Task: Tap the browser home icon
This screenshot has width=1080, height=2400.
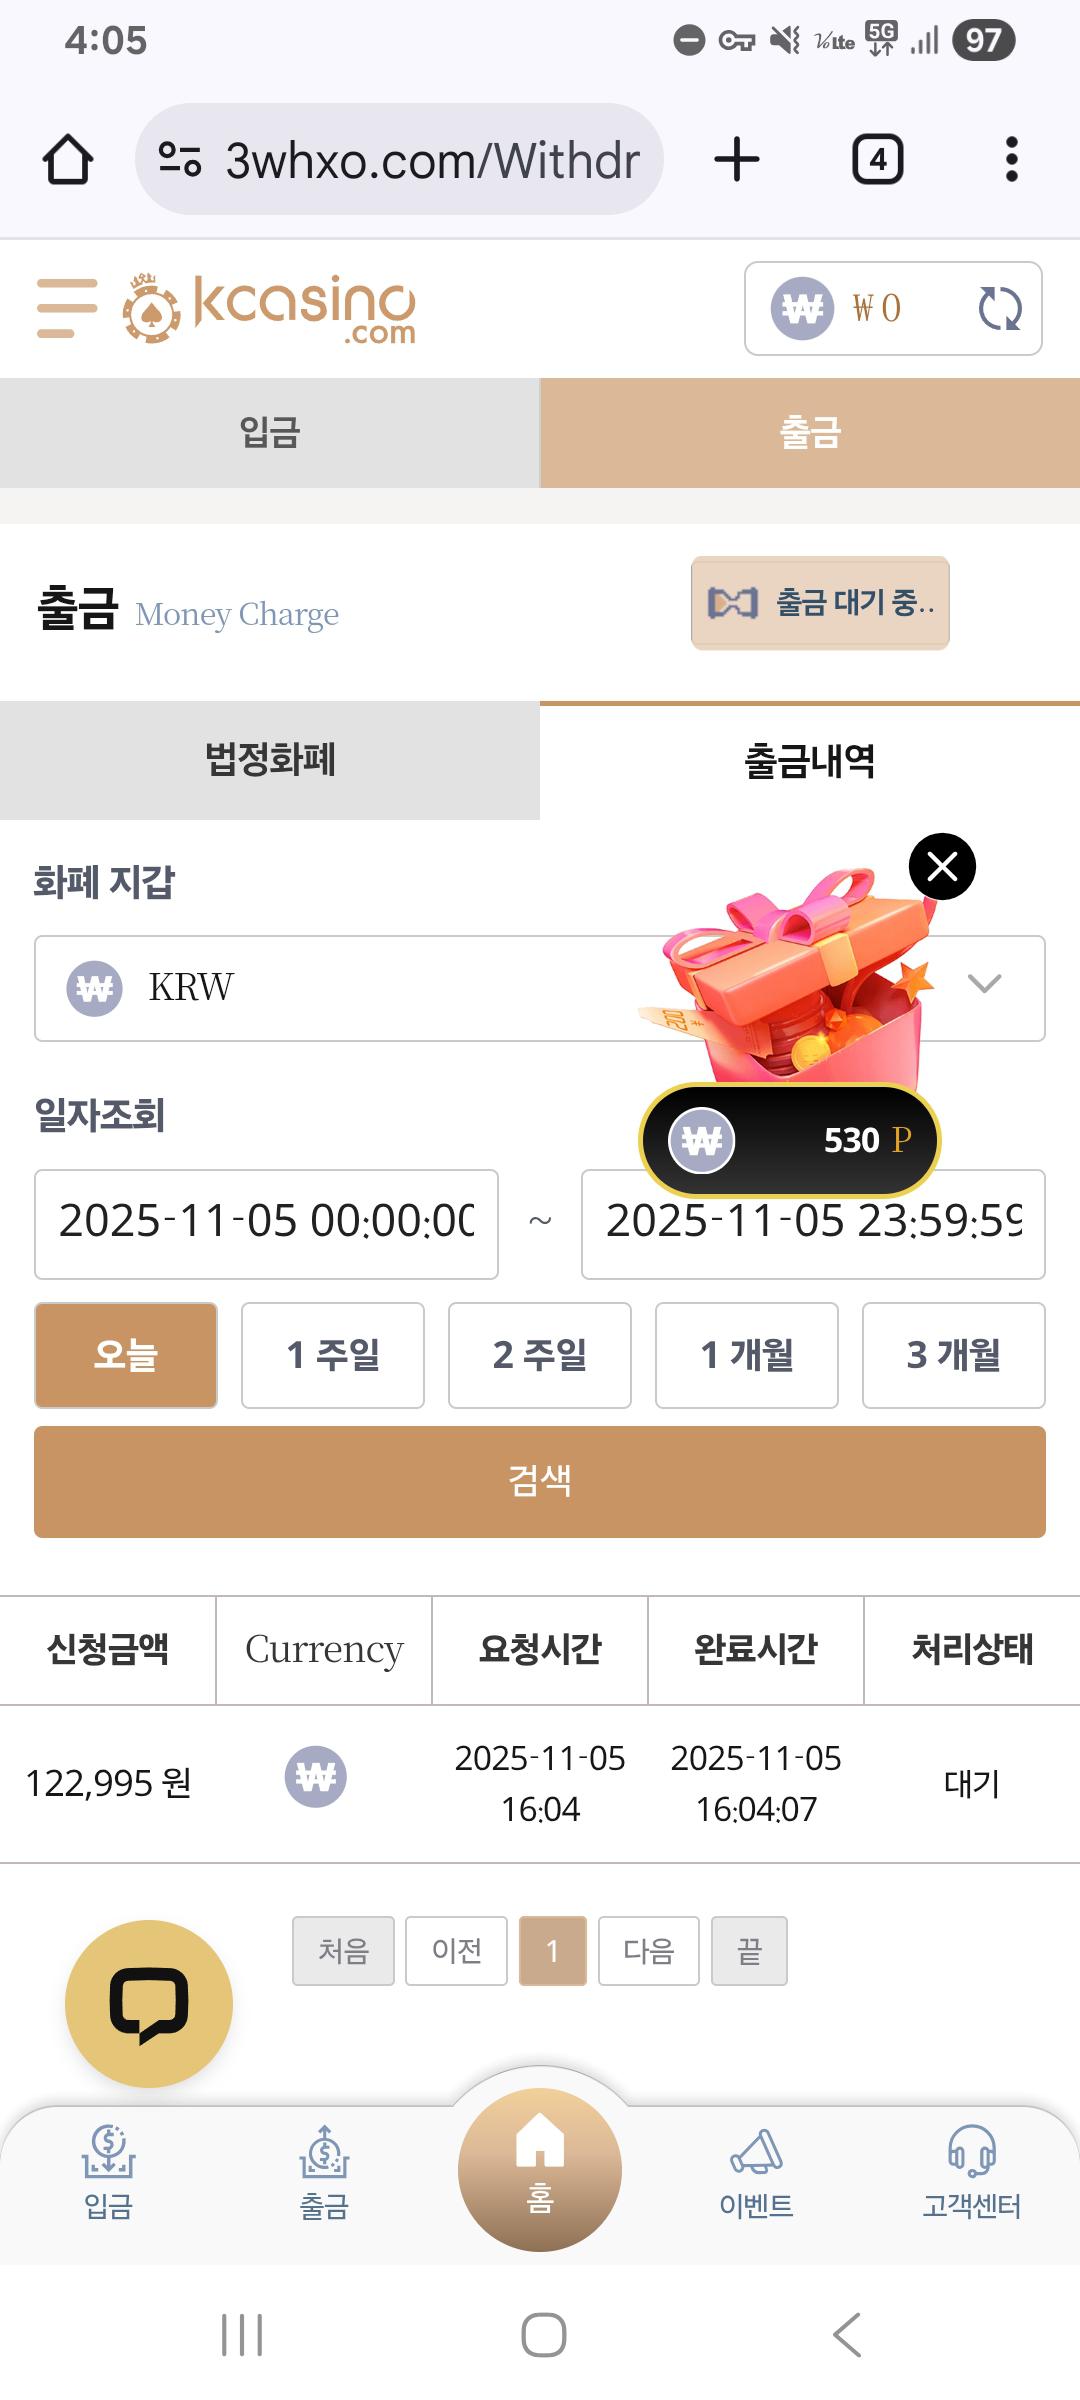Action: (x=68, y=160)
